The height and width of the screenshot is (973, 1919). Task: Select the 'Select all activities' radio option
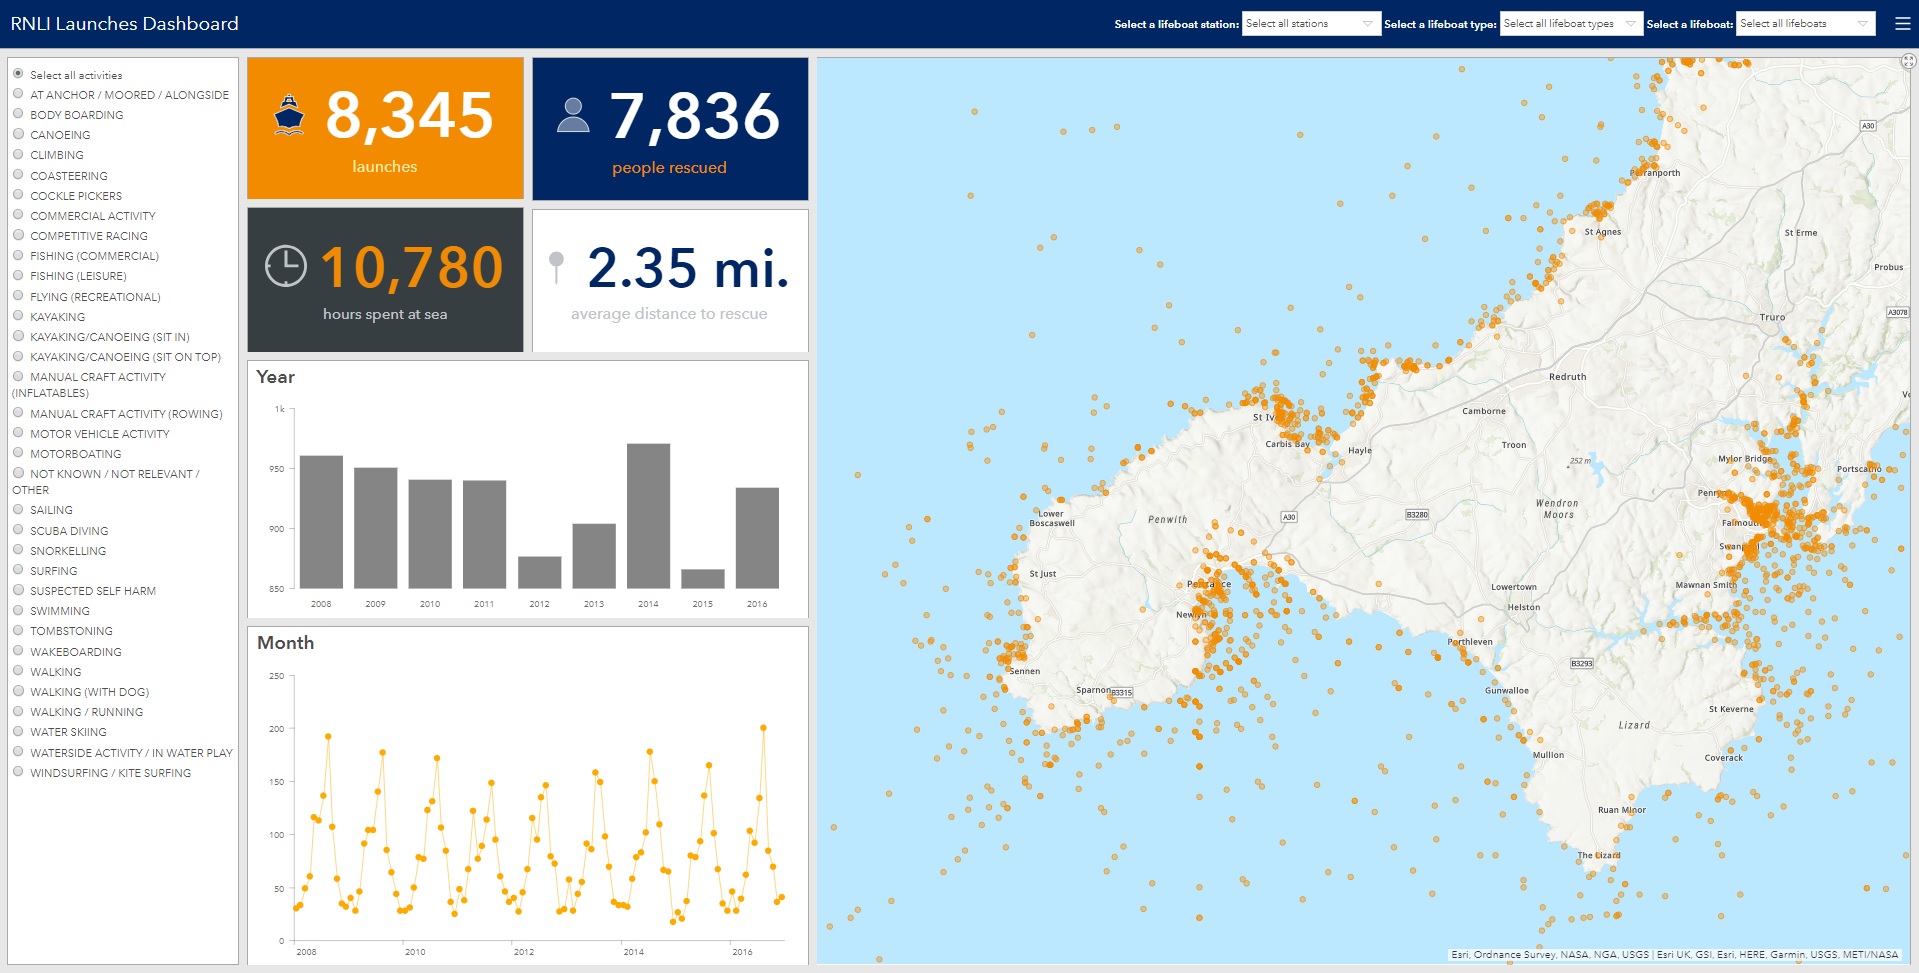tap(18, 74)
